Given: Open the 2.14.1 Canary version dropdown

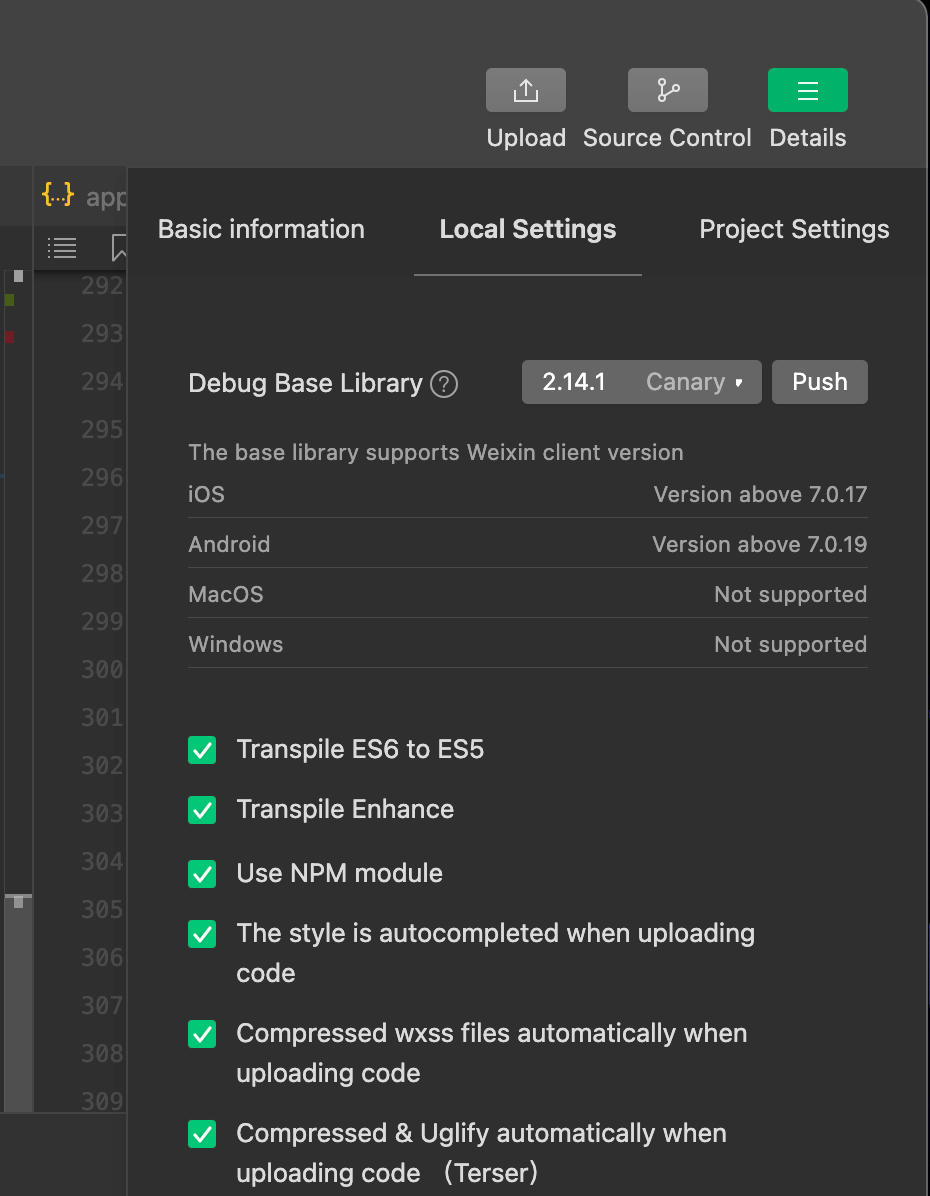Looking at the screenshot, I should click(641, 382).
